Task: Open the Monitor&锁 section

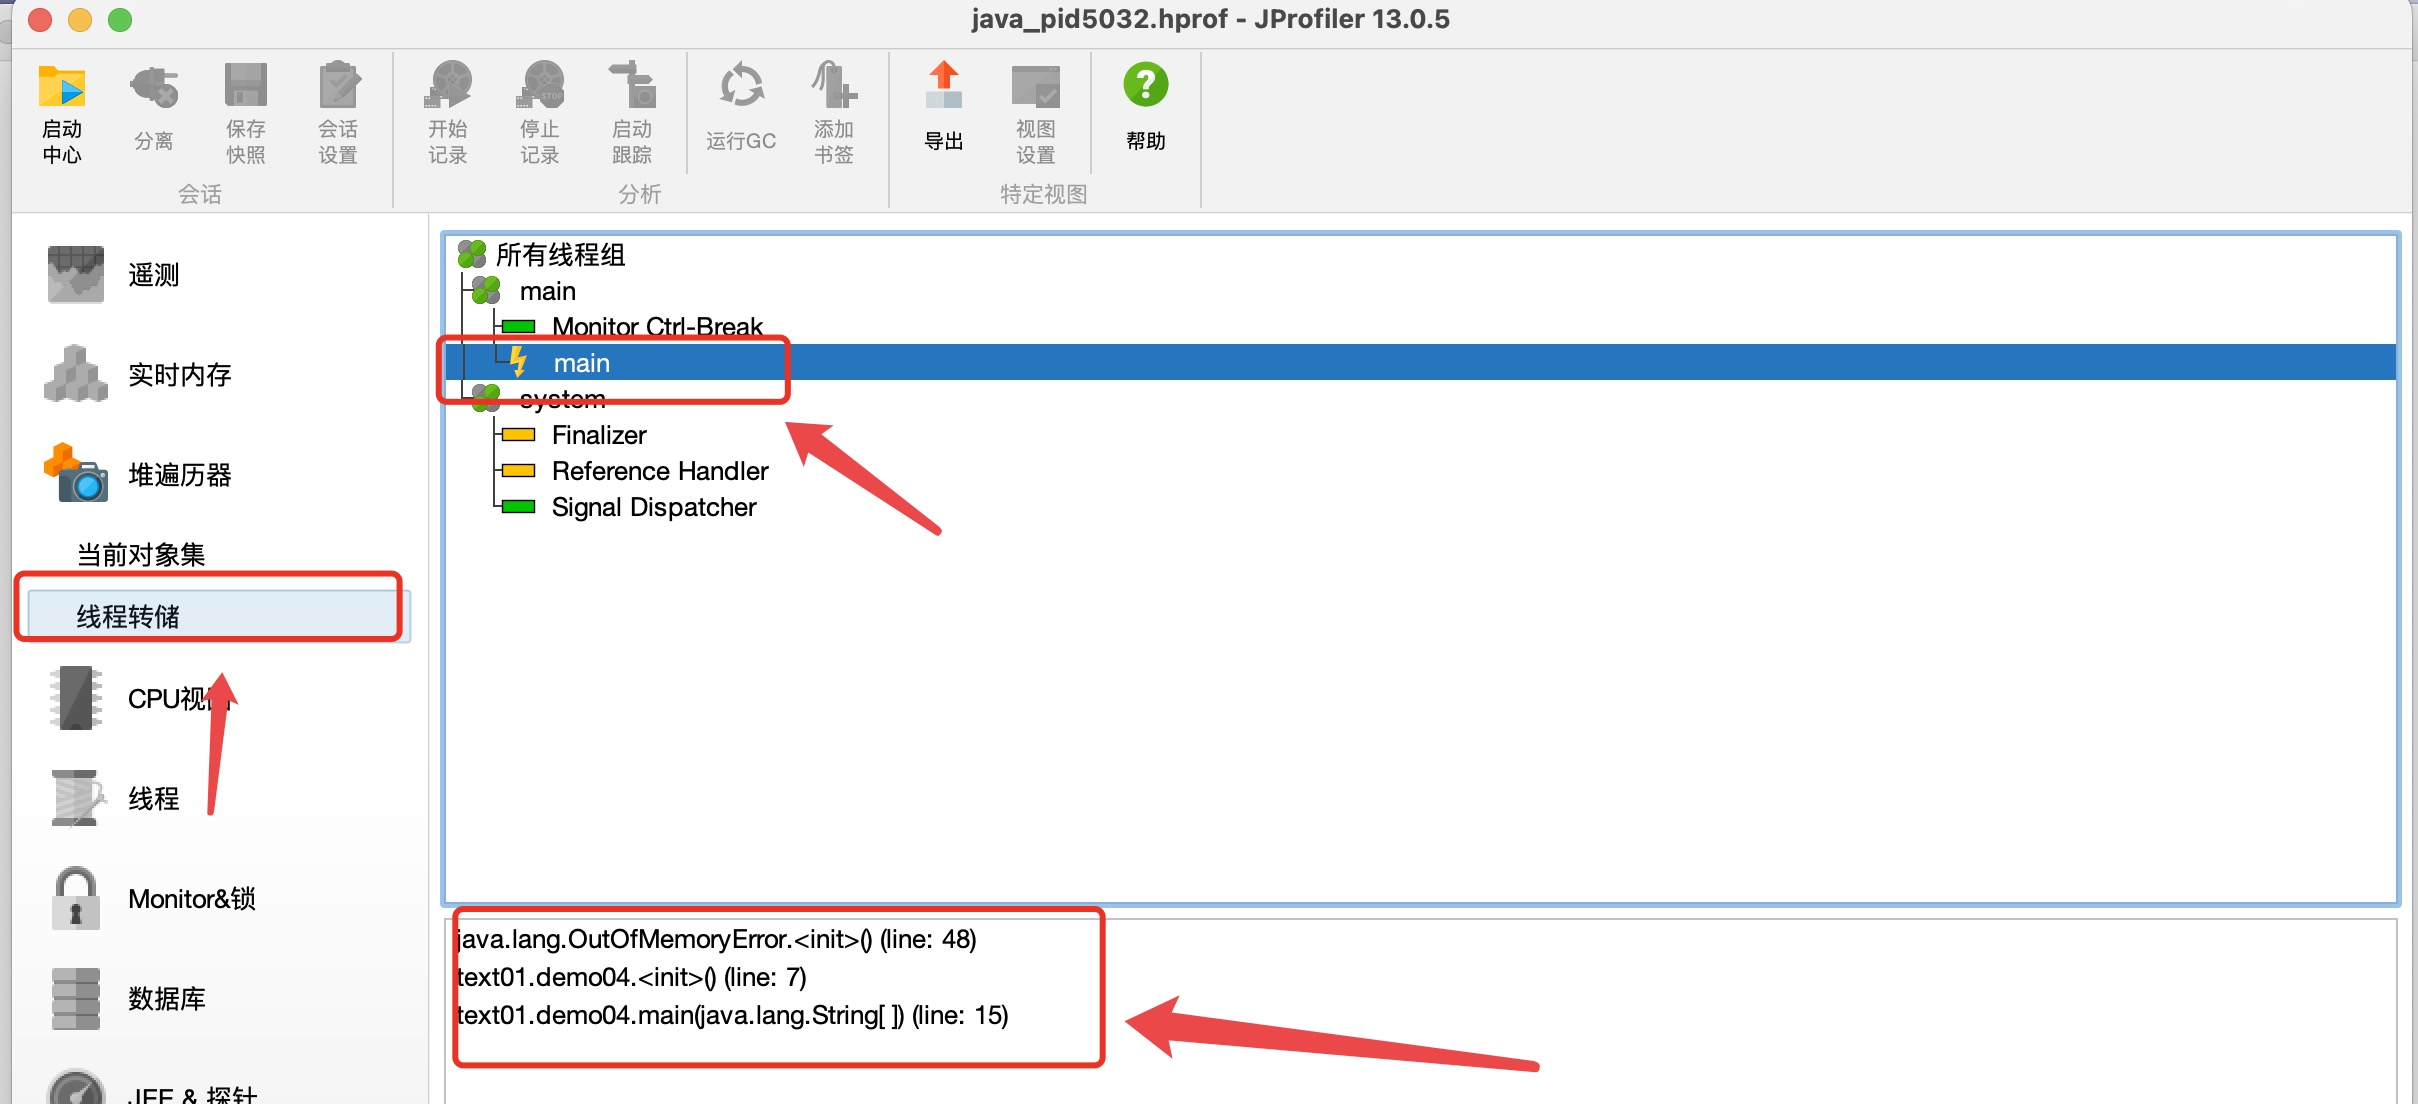Action: [x=152, y=899]
